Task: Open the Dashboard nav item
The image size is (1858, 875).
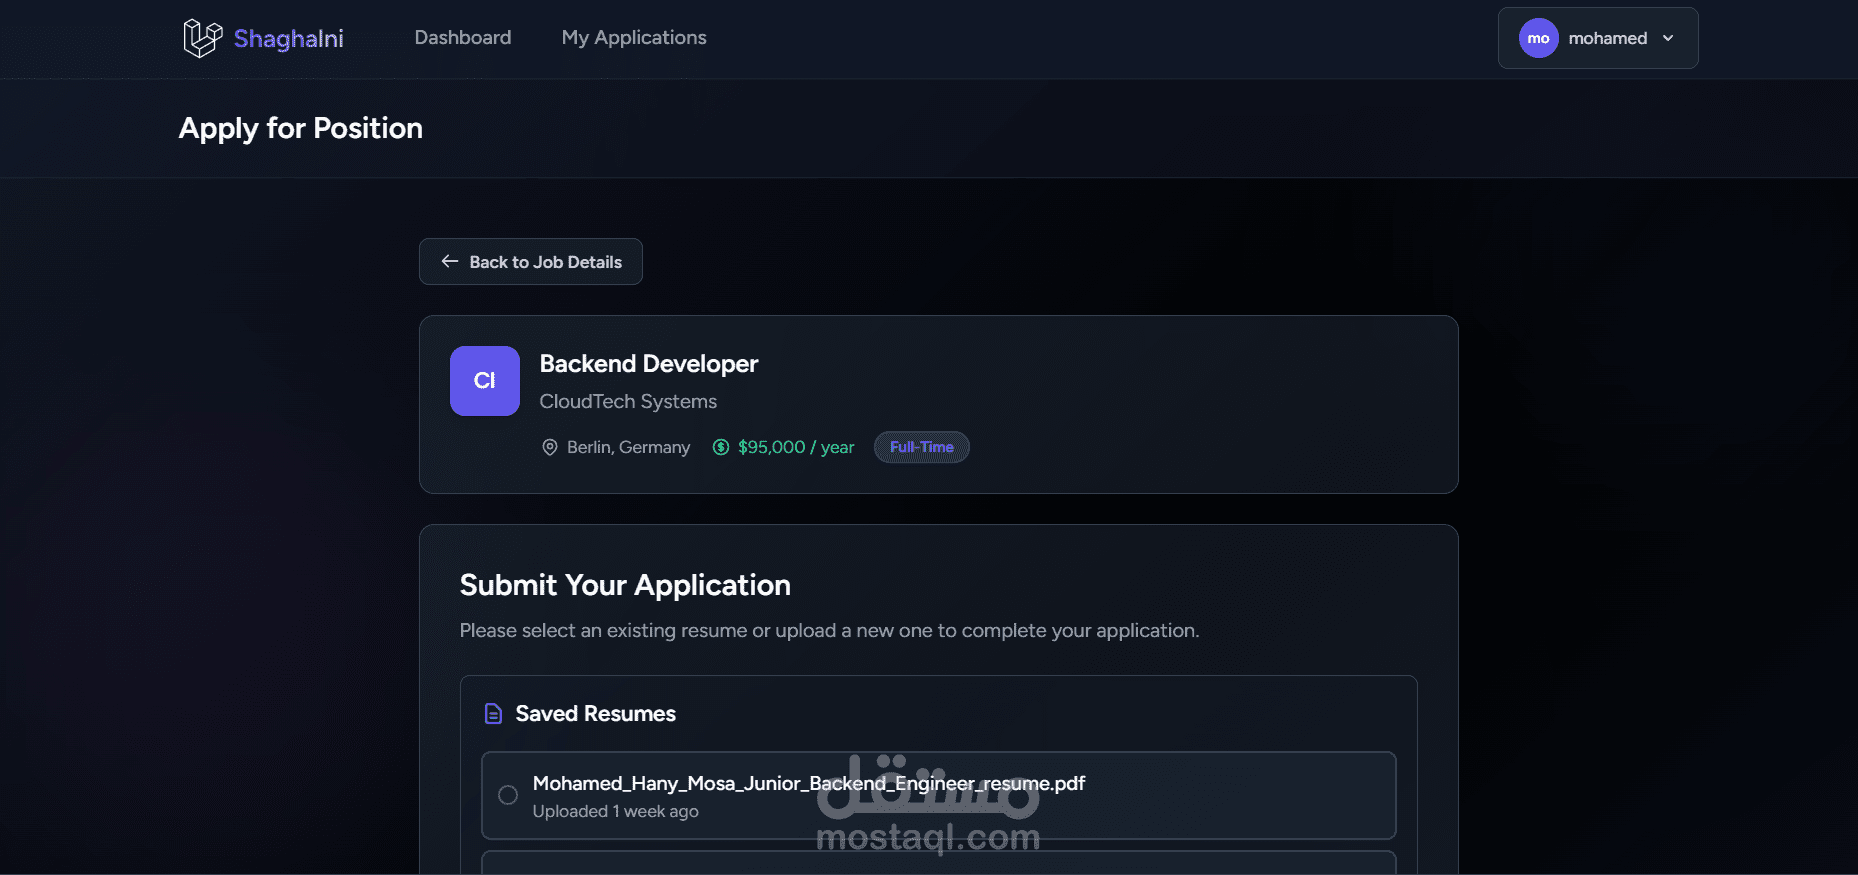Action: [463, 37]
